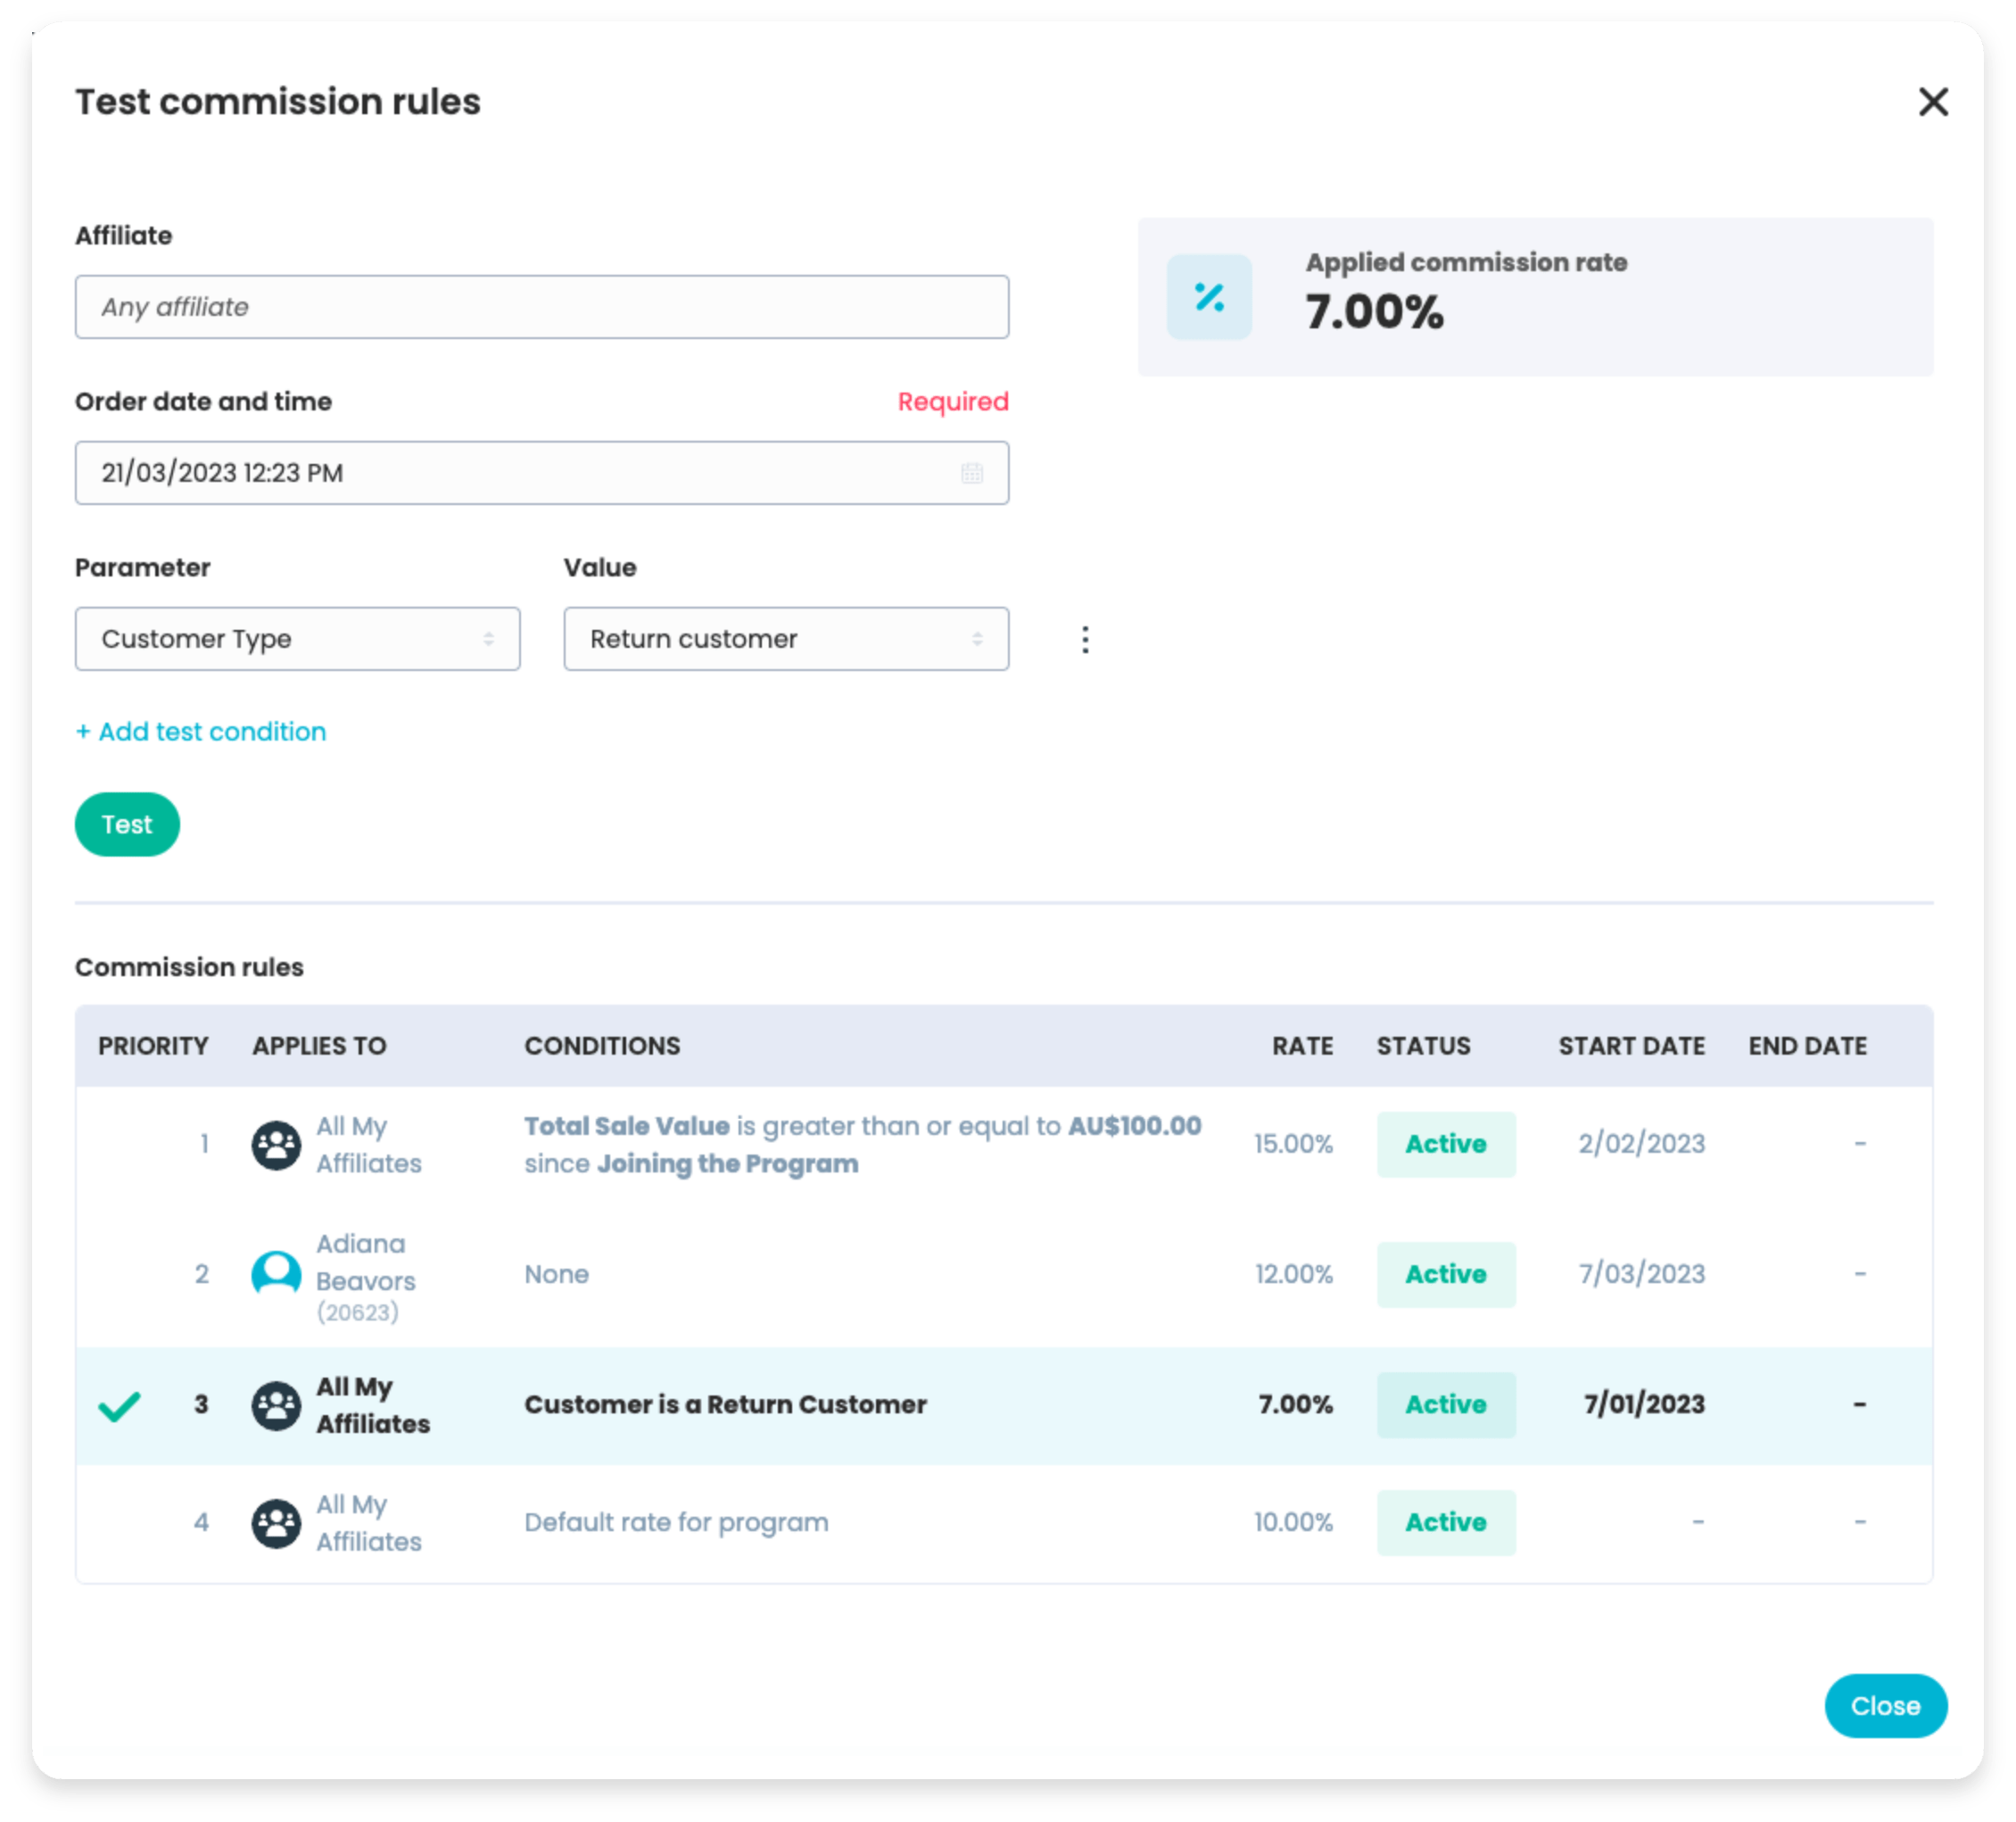Click the Total Sale Value condition text

(627, 1126)
